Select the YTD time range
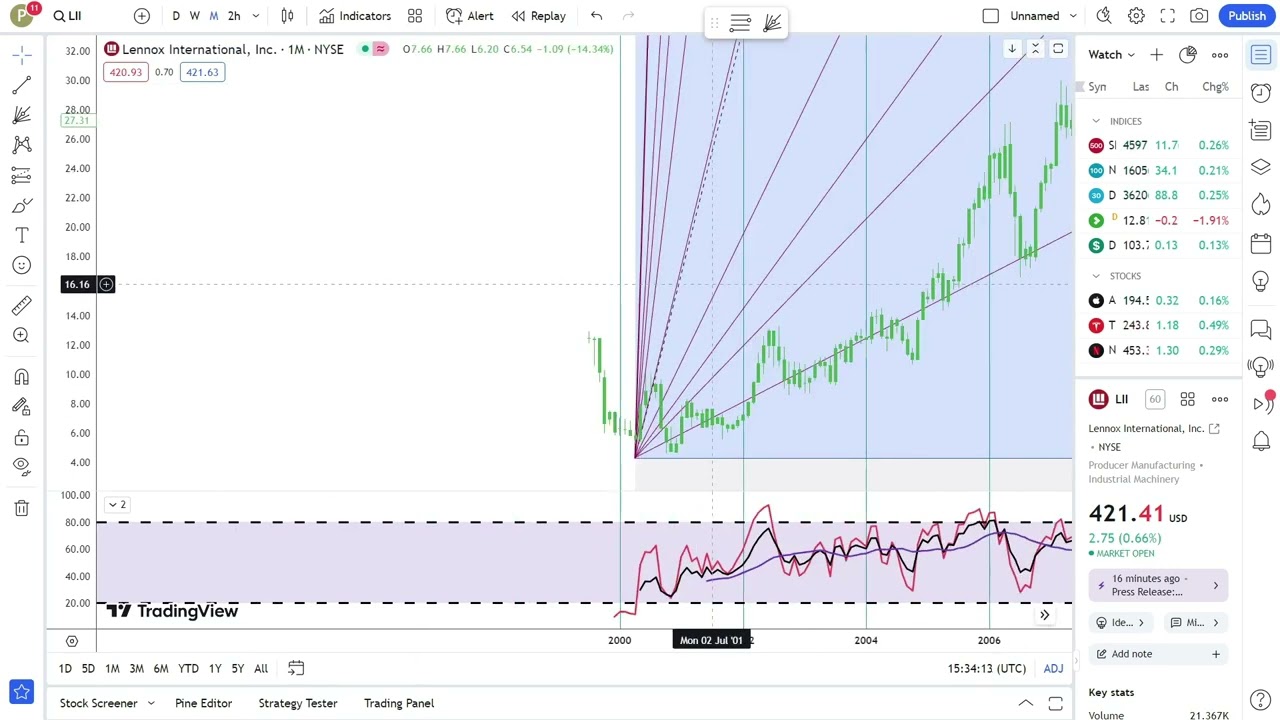The height and width of the screenshot is (720, 1280). pyautogui.click(x=188, y=668)
